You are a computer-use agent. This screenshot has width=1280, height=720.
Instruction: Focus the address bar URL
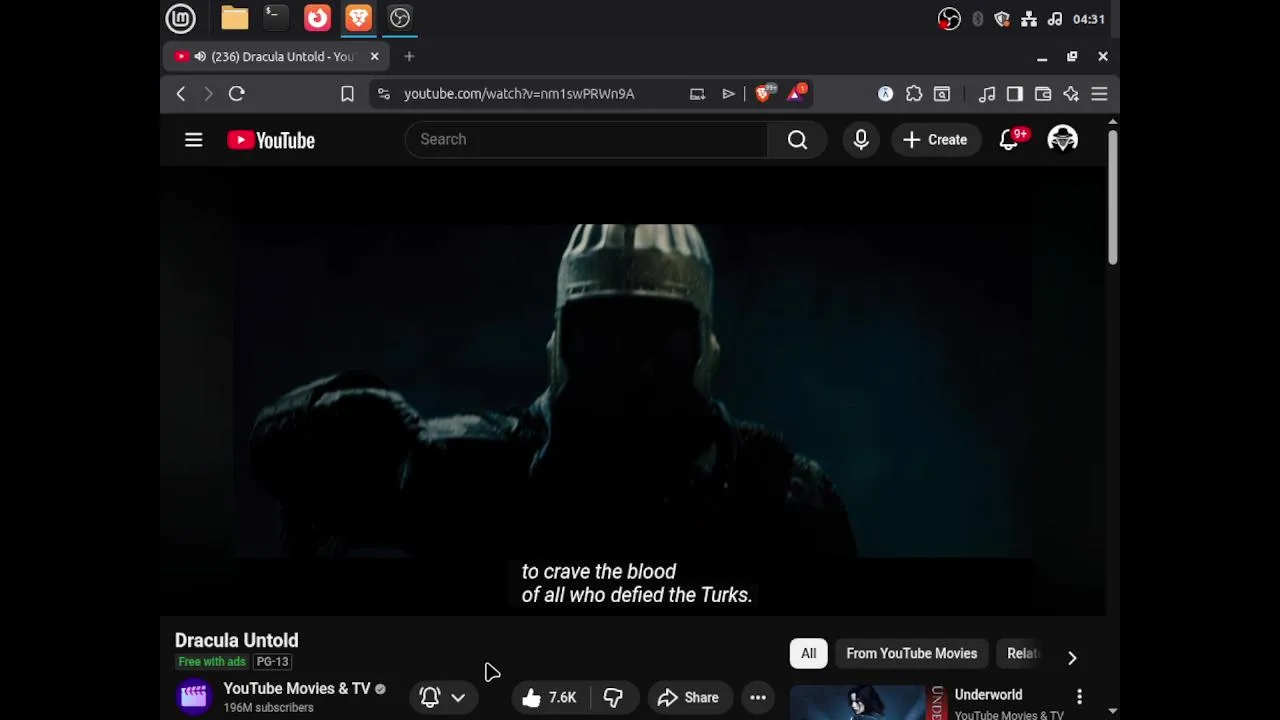point(519,94)
